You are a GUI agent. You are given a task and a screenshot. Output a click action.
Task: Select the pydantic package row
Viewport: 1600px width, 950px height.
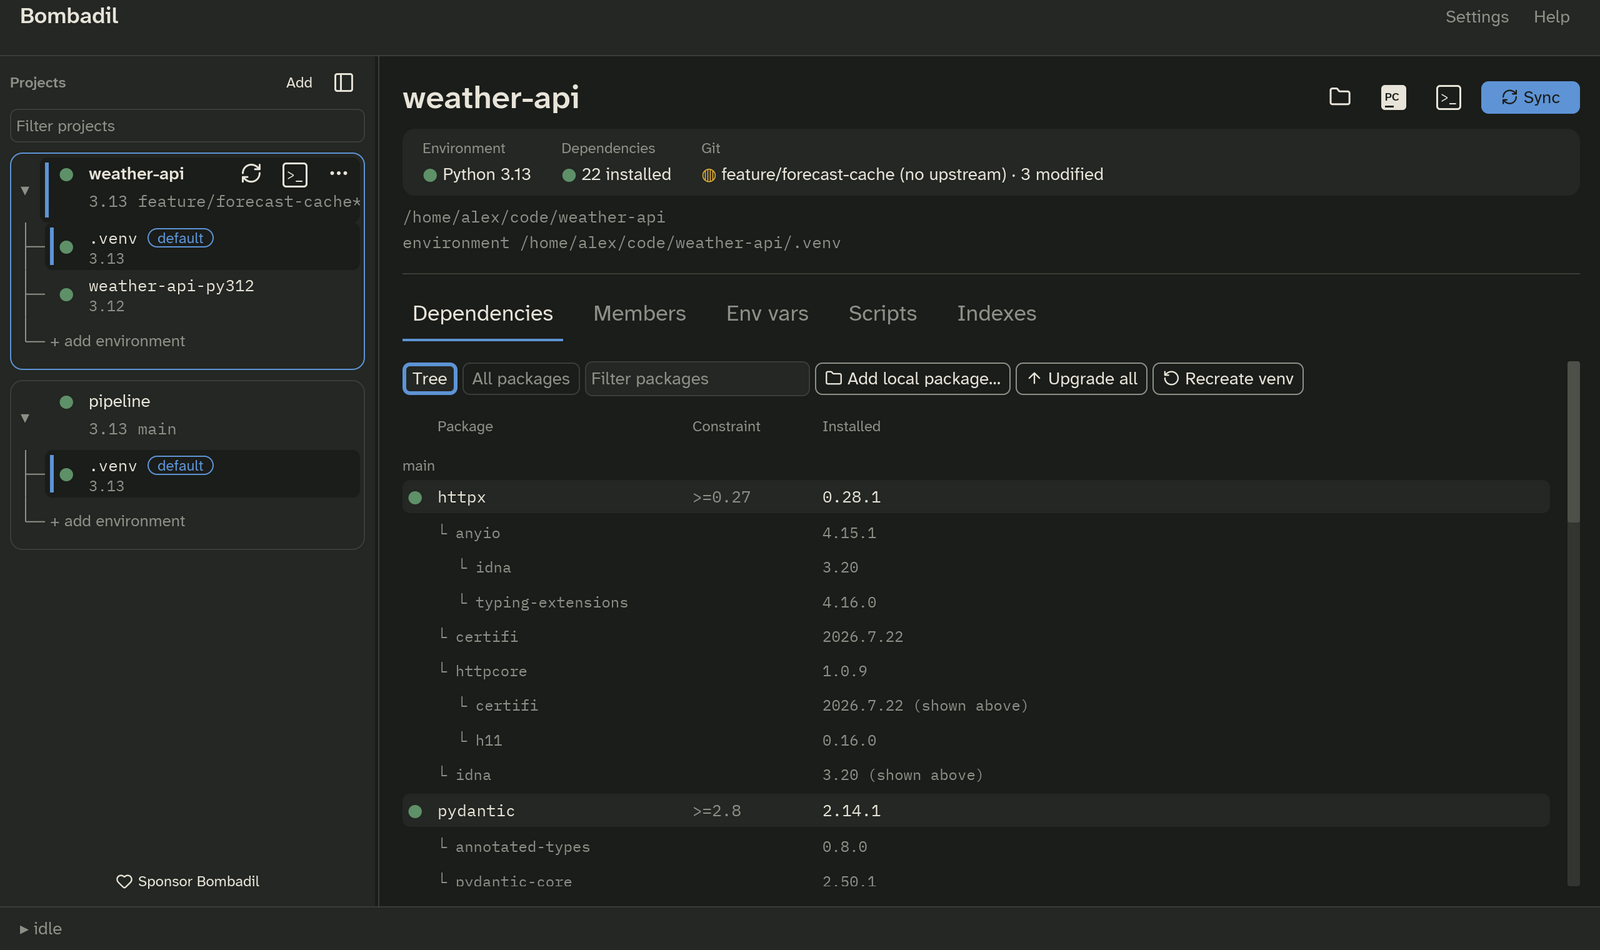(976, 811)
